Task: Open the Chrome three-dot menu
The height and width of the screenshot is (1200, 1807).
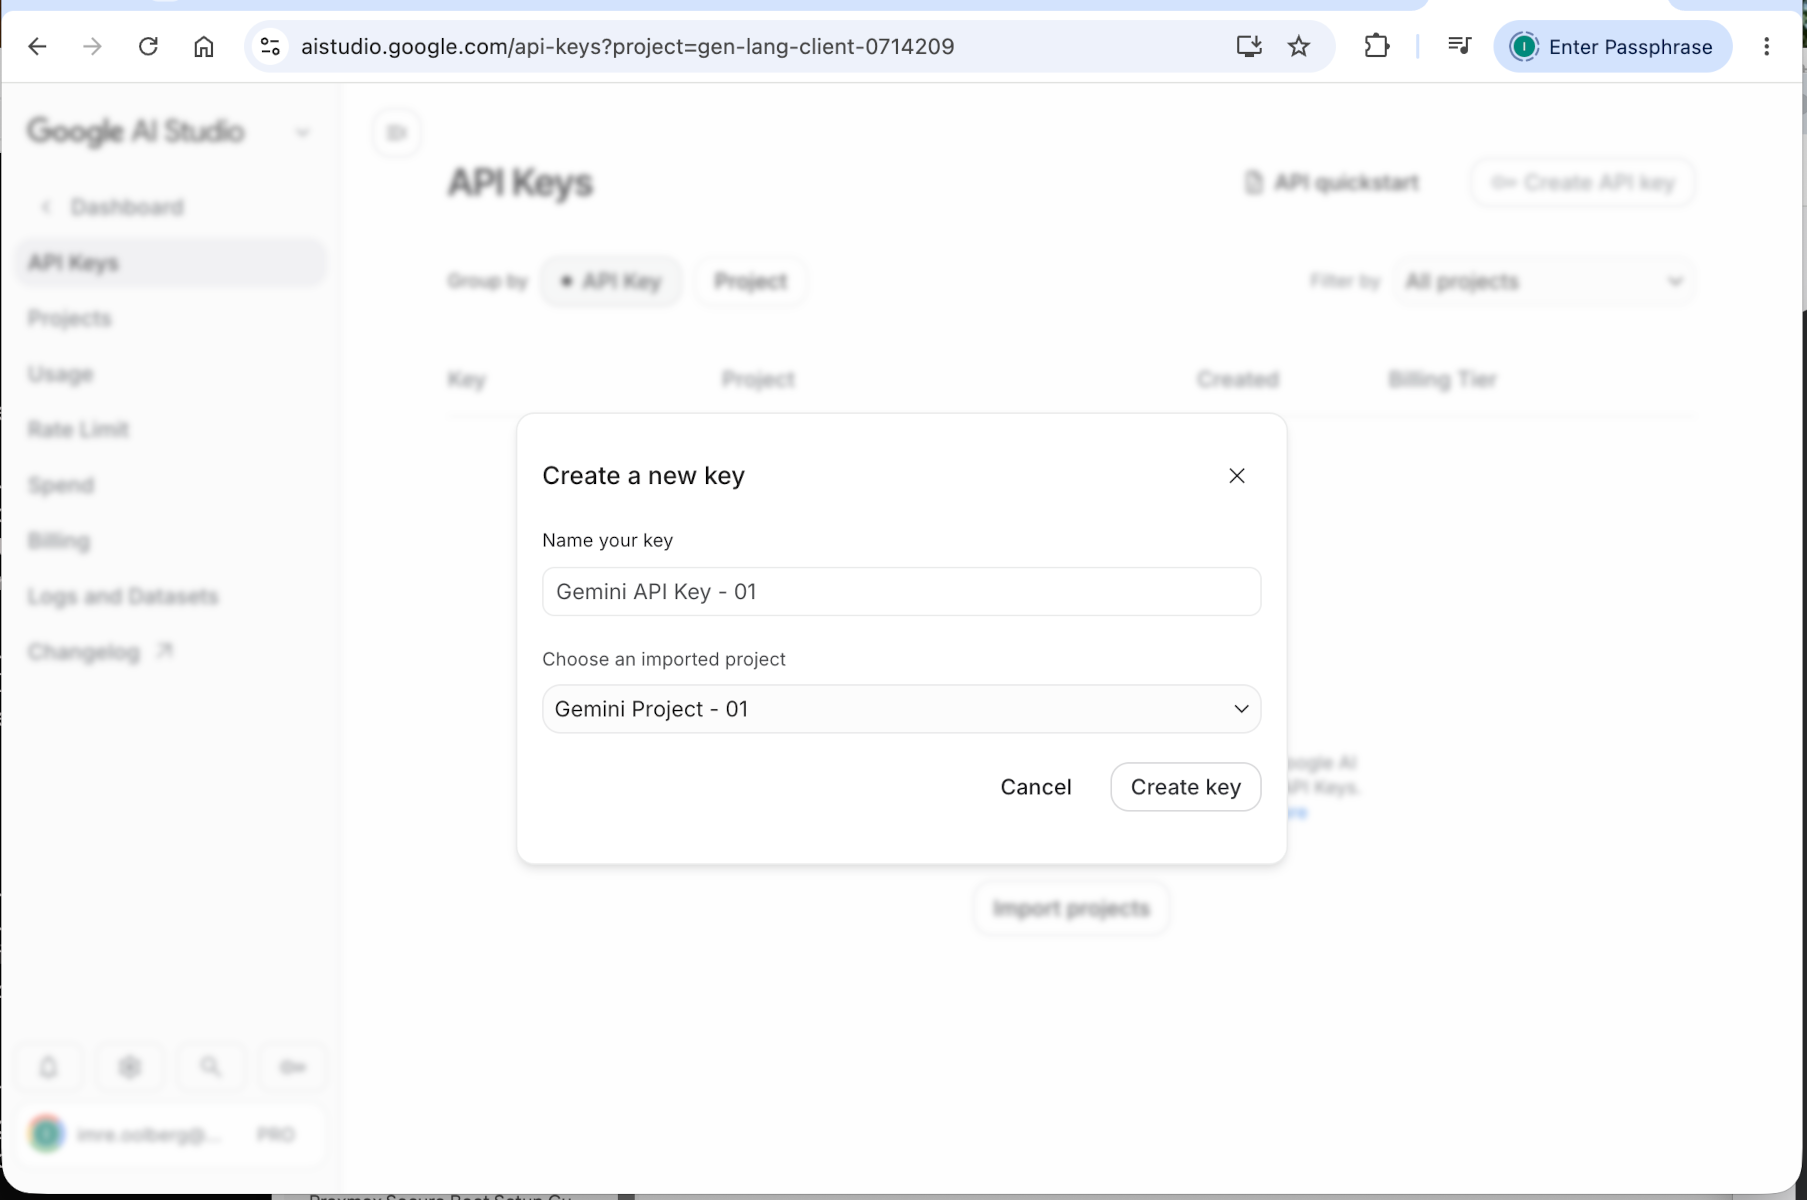Action: [x=1766, y=46]
